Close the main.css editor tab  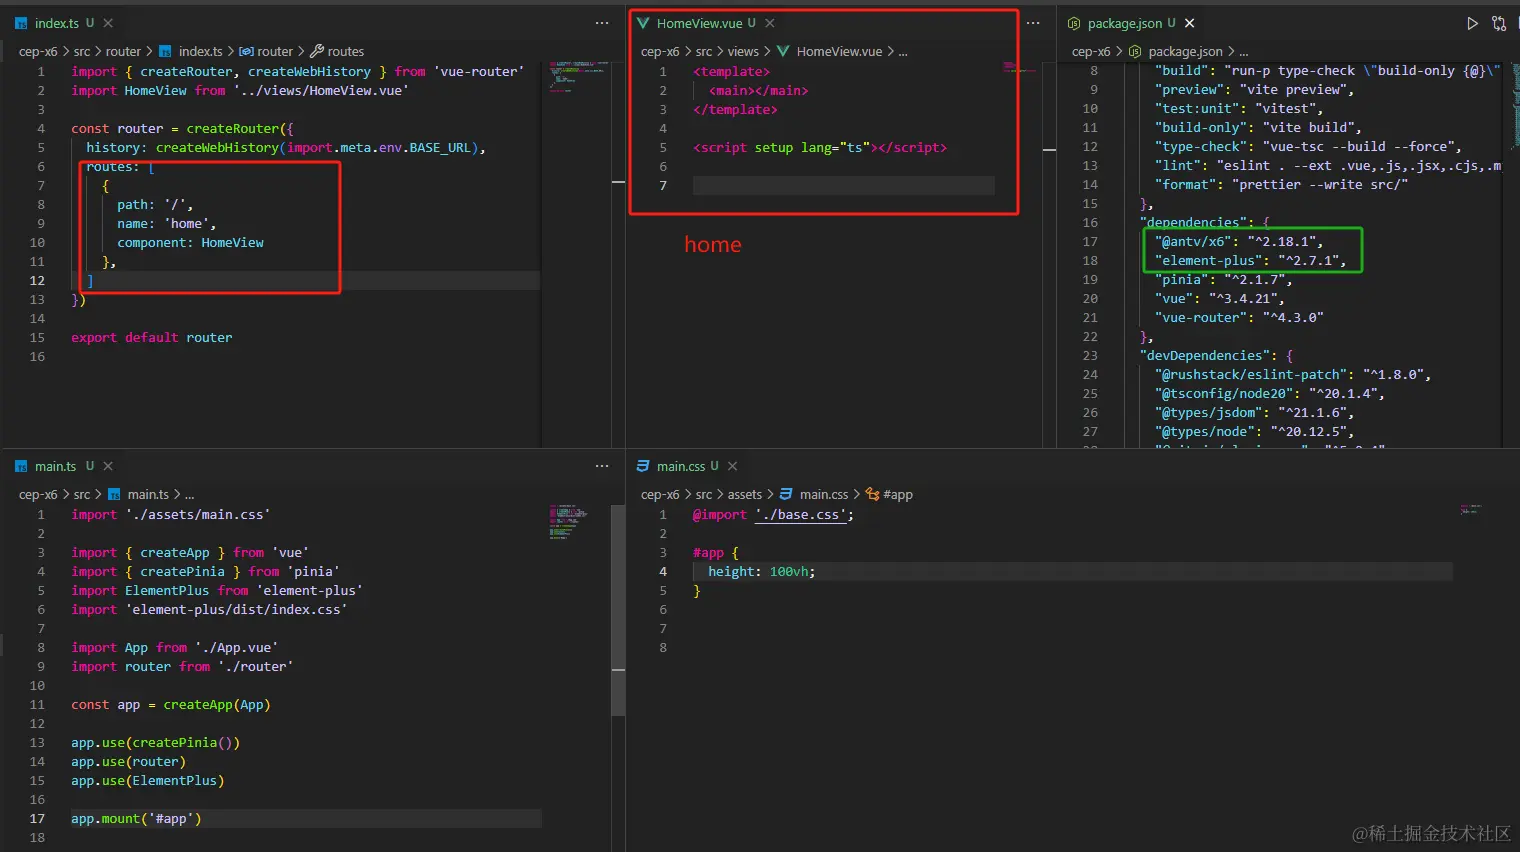pyautogui.click(x=732, y=466)
